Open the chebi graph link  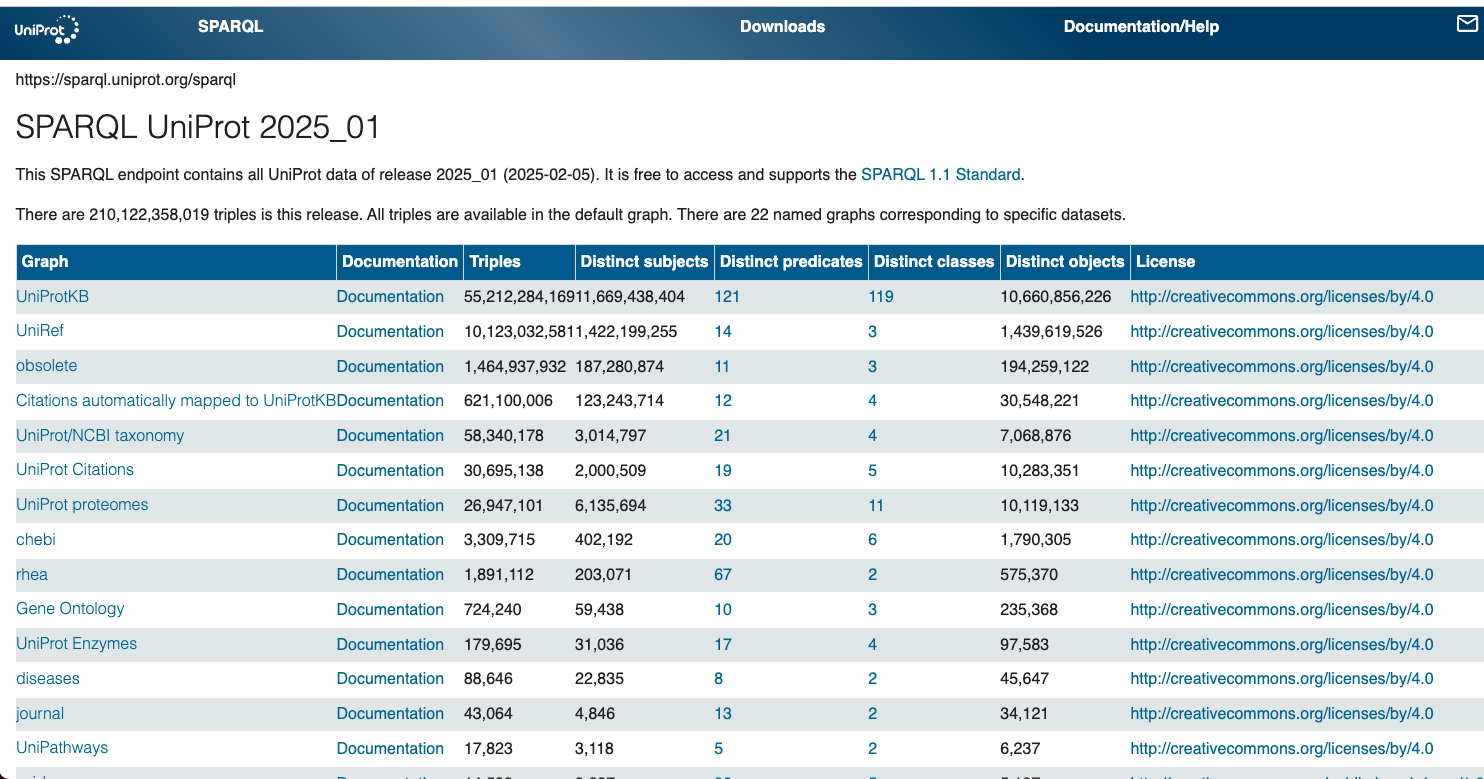36,539
